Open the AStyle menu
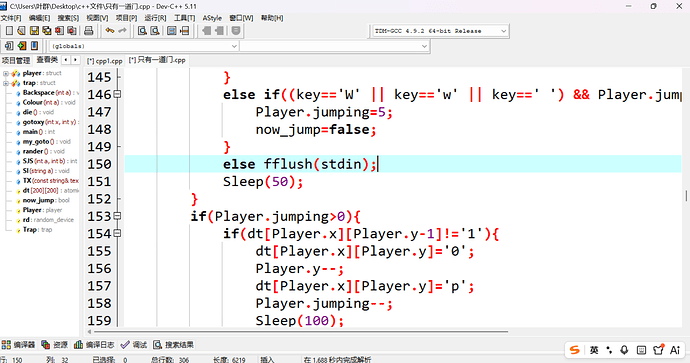This screenshot has height=363, width=690. click(x=212, y=18)
